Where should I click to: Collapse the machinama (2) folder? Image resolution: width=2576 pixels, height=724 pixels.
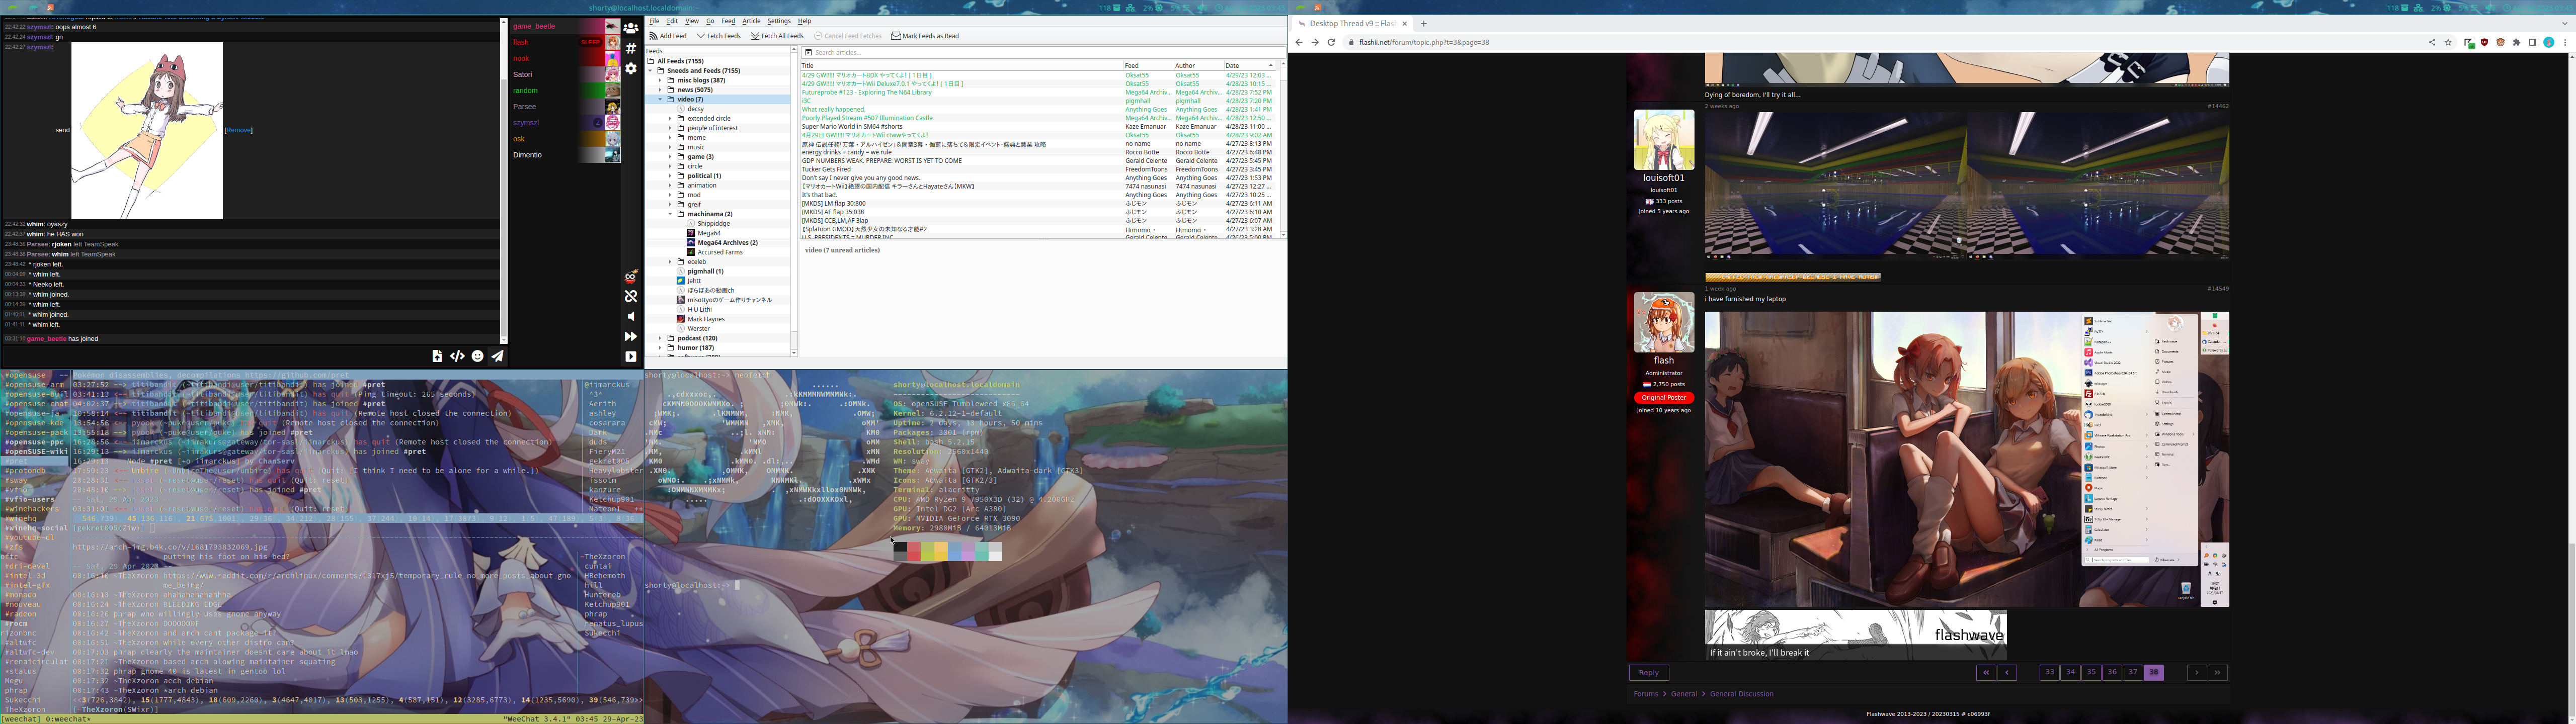(670, 214)
